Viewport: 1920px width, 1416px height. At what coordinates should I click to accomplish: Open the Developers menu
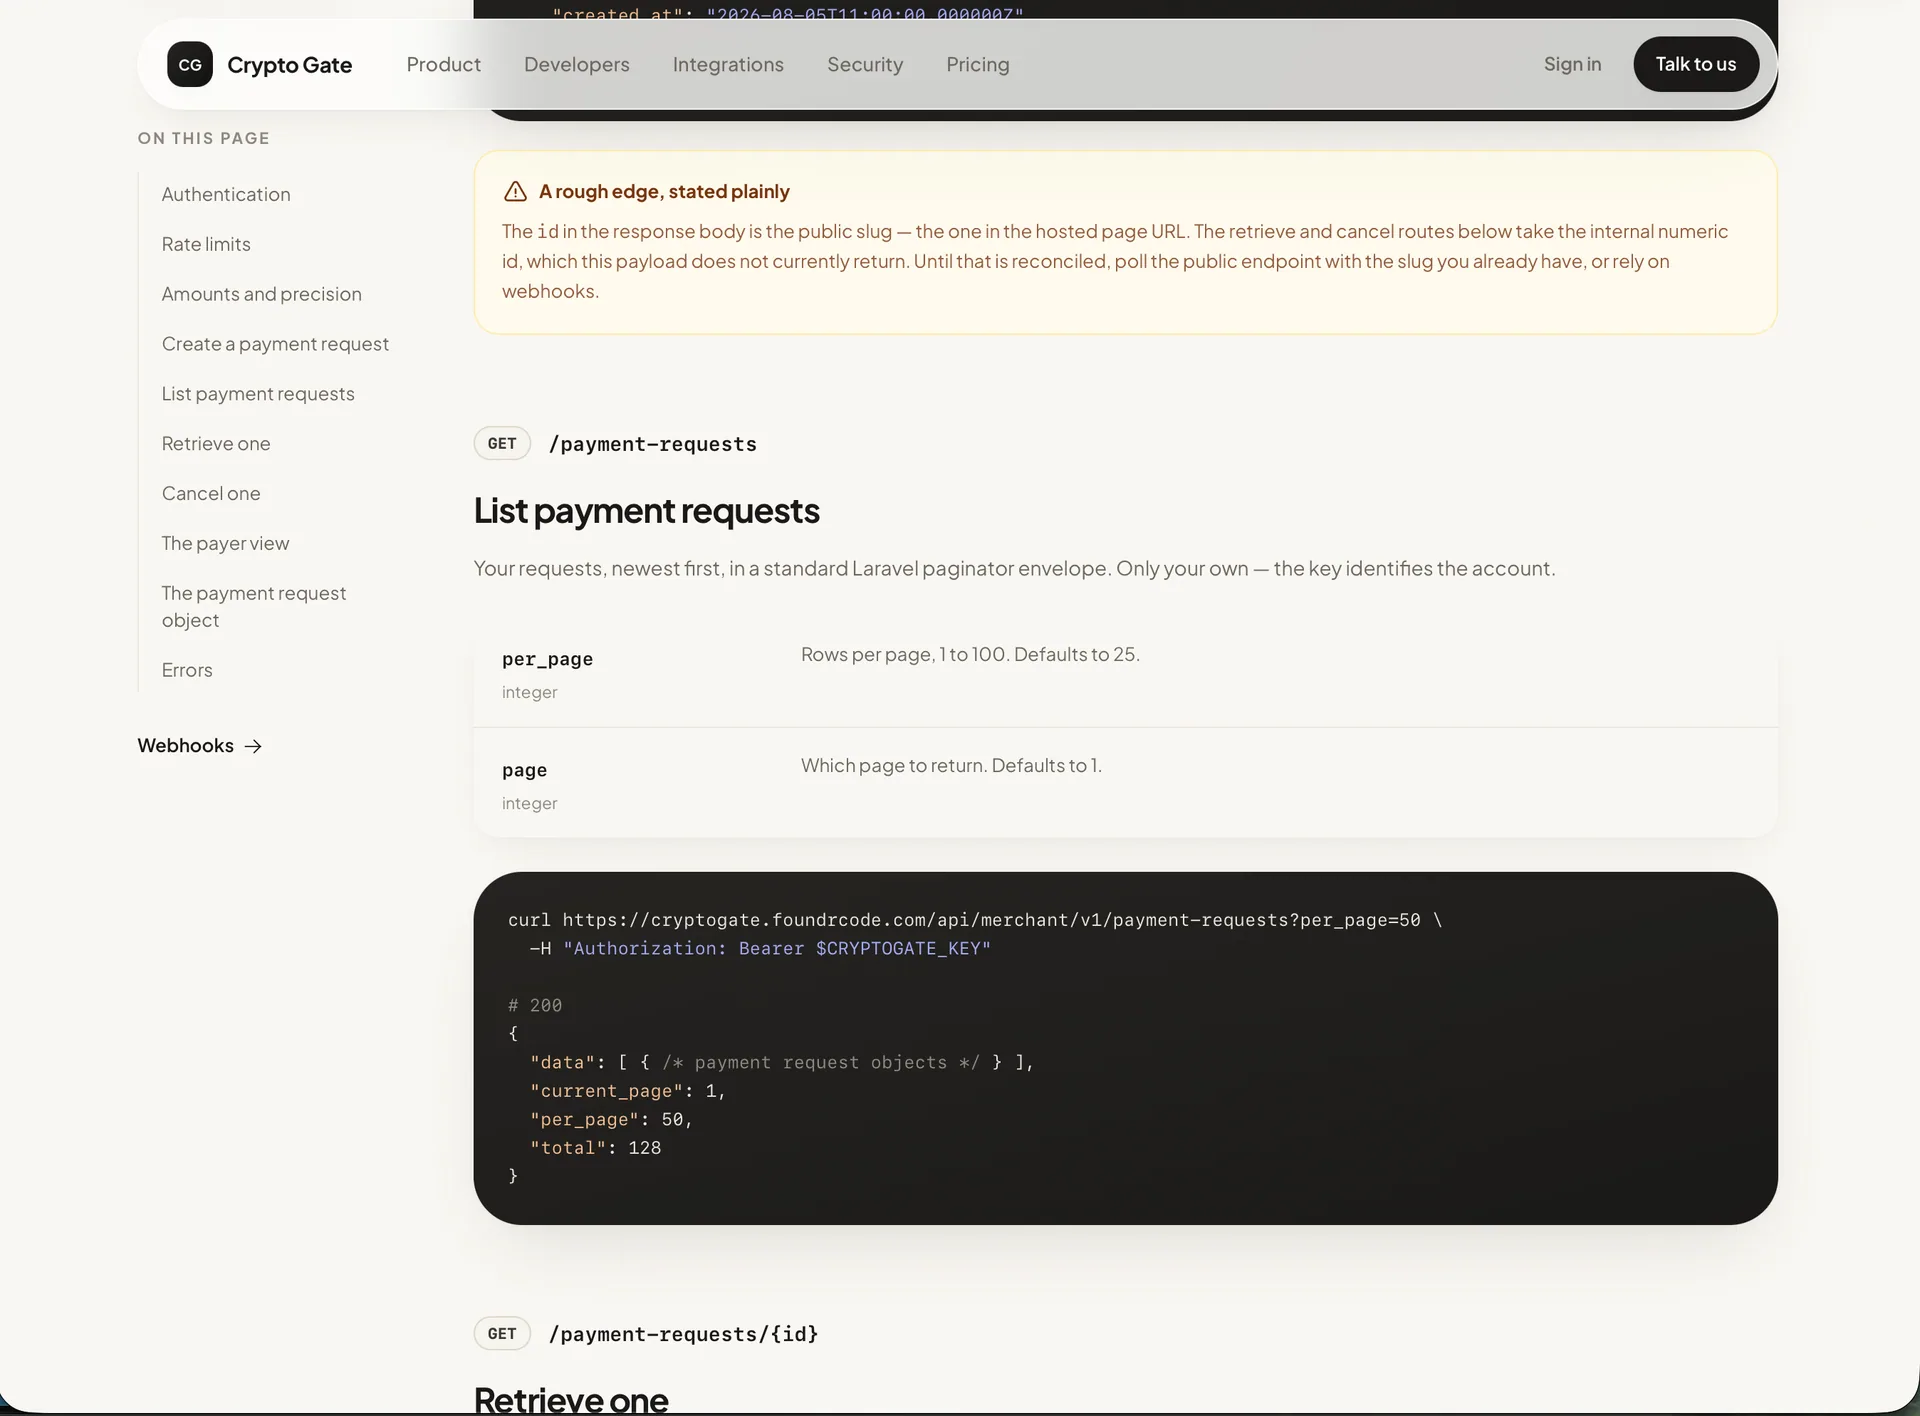(577, 64)
